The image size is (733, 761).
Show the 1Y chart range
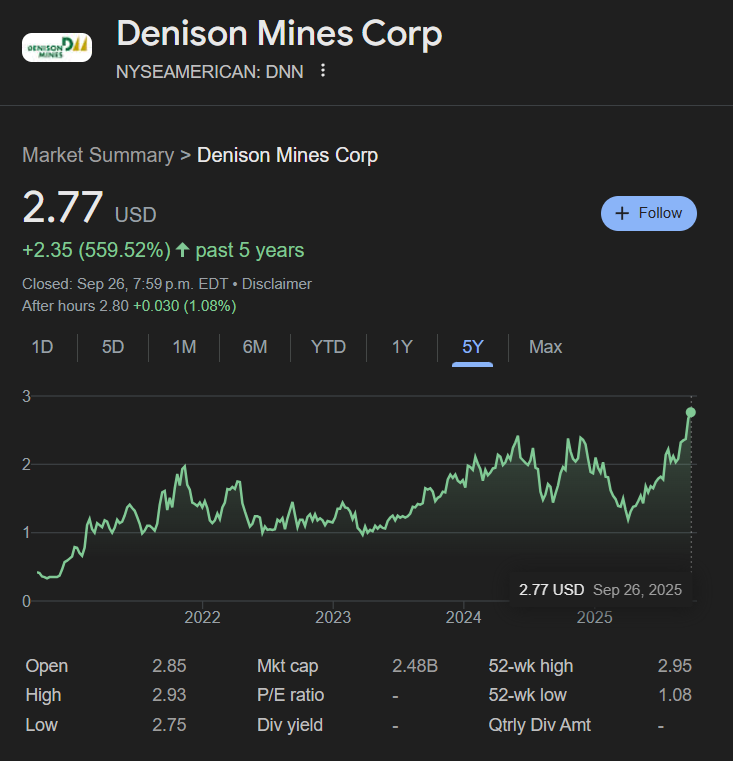click(x=402, y=347)
